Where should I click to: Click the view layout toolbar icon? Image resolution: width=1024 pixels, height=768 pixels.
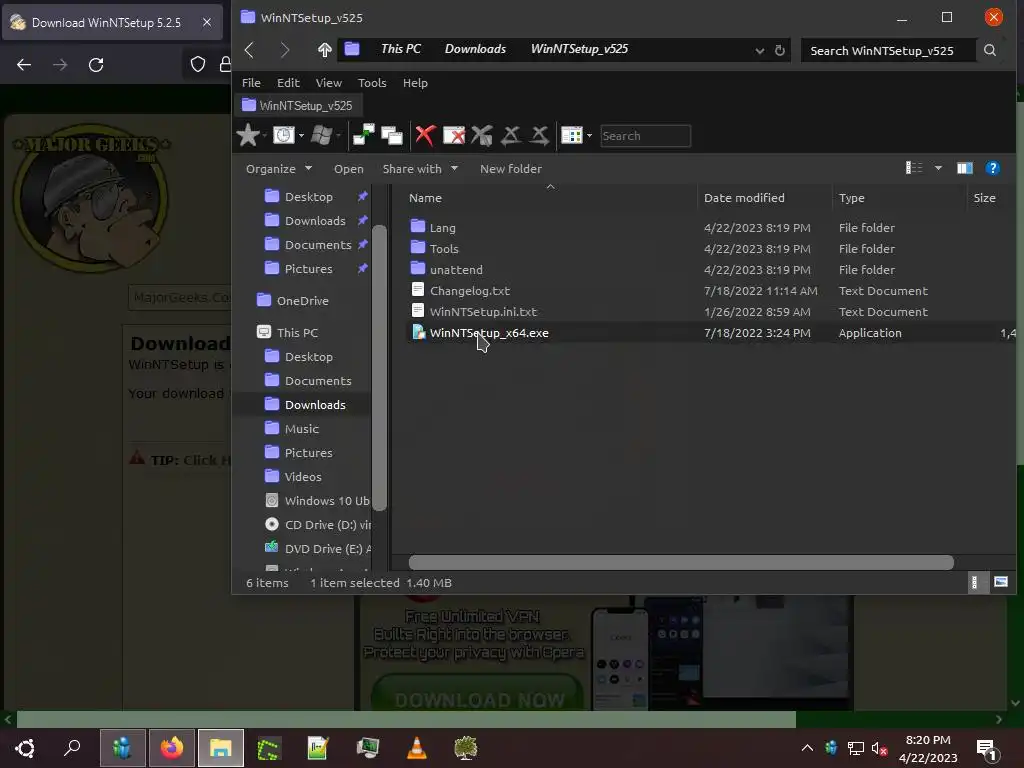tap(571, 135)
